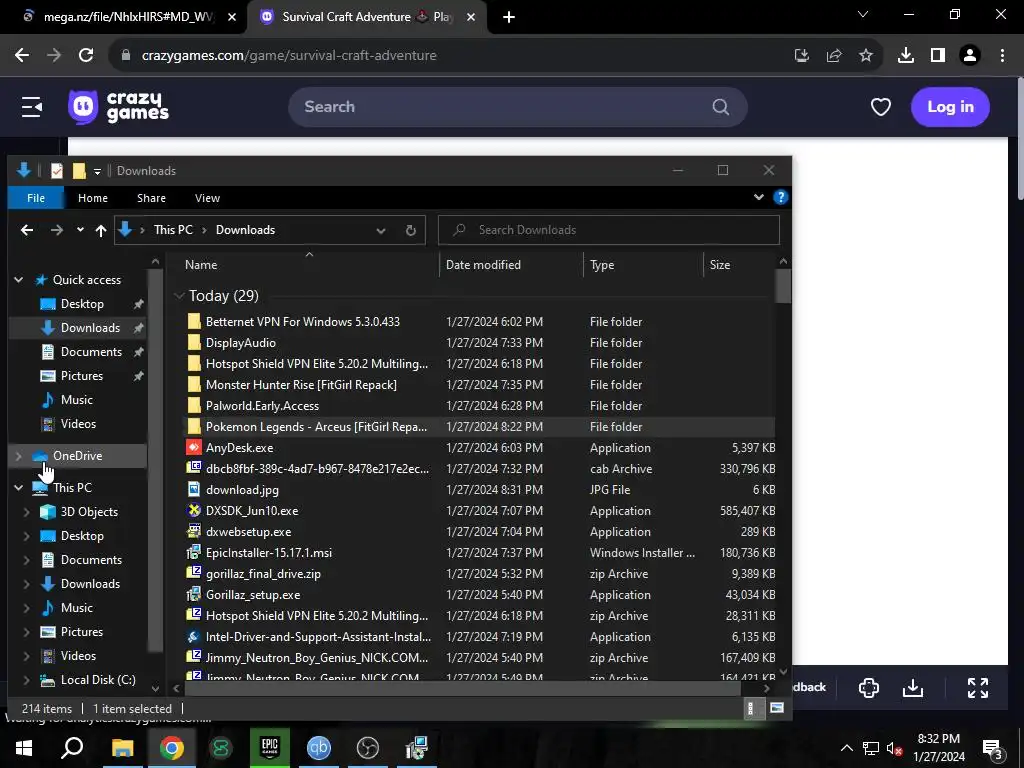
Task: Click the search magnifier icon in crazygames search
Action: [x=720, y=107]
